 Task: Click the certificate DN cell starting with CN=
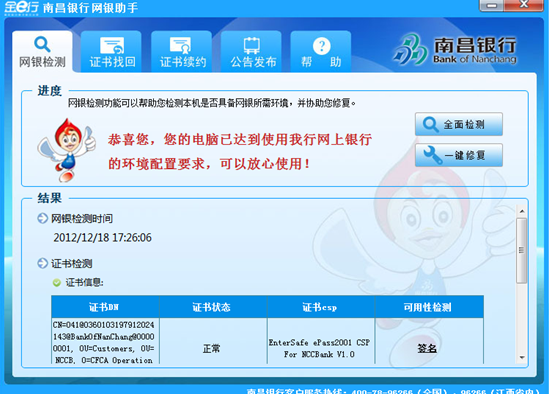click(x=104, y=342)
